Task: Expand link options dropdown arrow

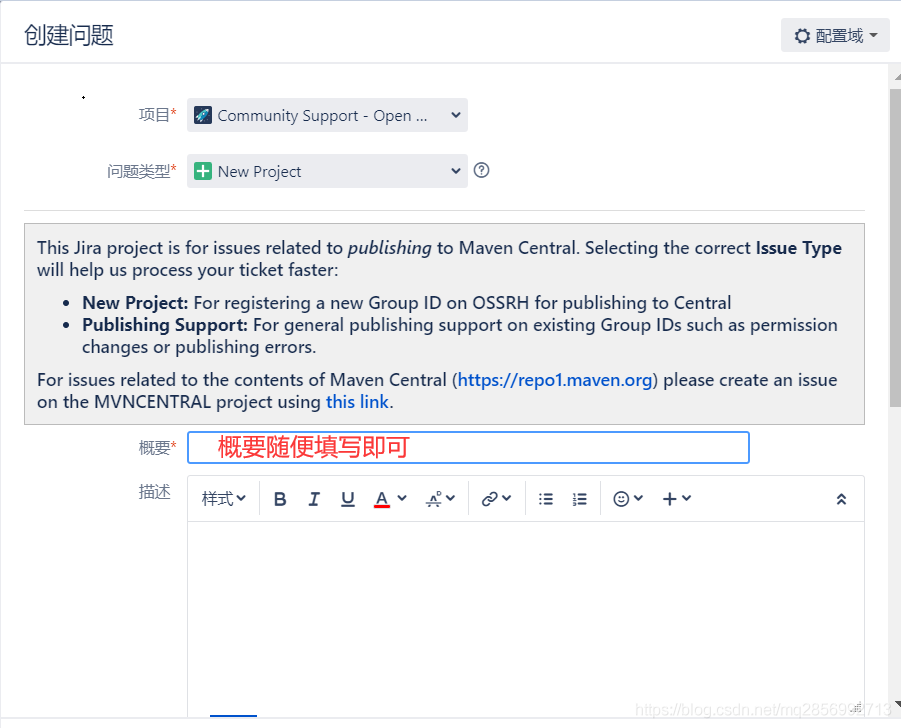Action: pyautogui.click(x=507, y=498)
